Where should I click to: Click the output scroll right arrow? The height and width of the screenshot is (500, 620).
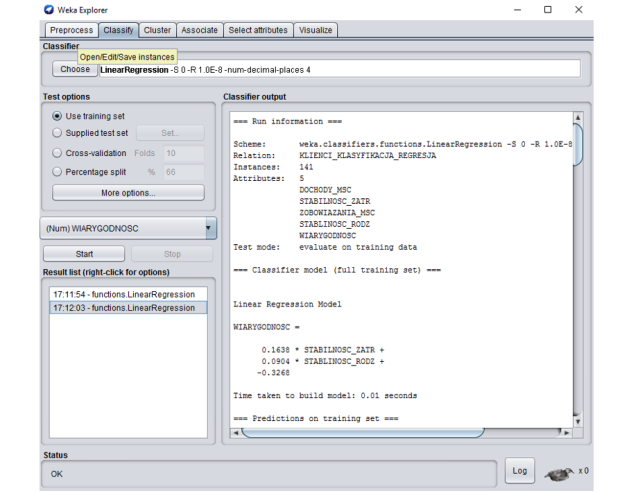[567, 433]
